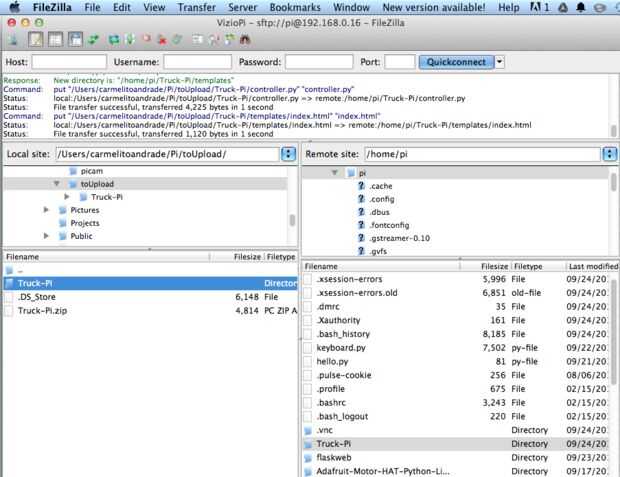The width and height of the screenshot is (620, 477).
Task: Expand the Pictures folder in the local tree
Action: tap(46, 210)
